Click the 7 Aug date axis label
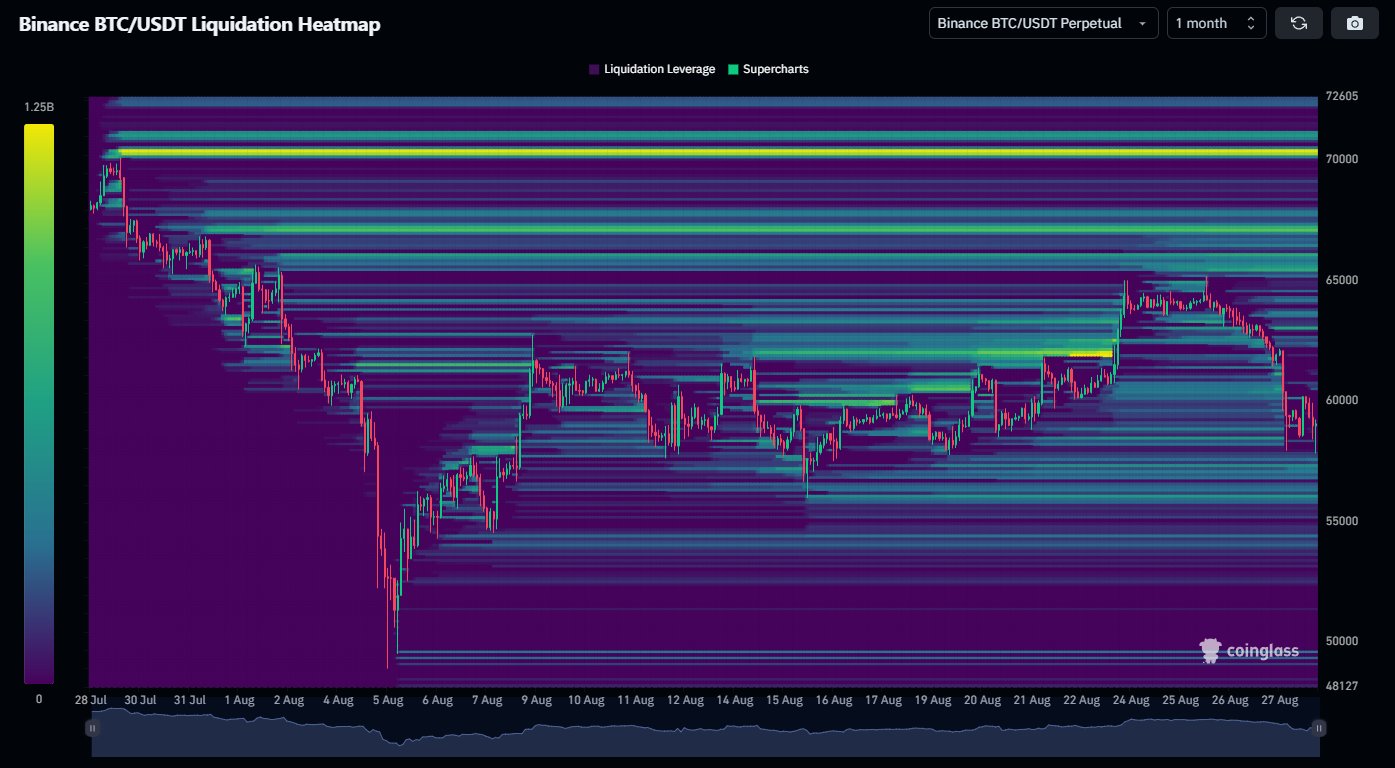 486,700
